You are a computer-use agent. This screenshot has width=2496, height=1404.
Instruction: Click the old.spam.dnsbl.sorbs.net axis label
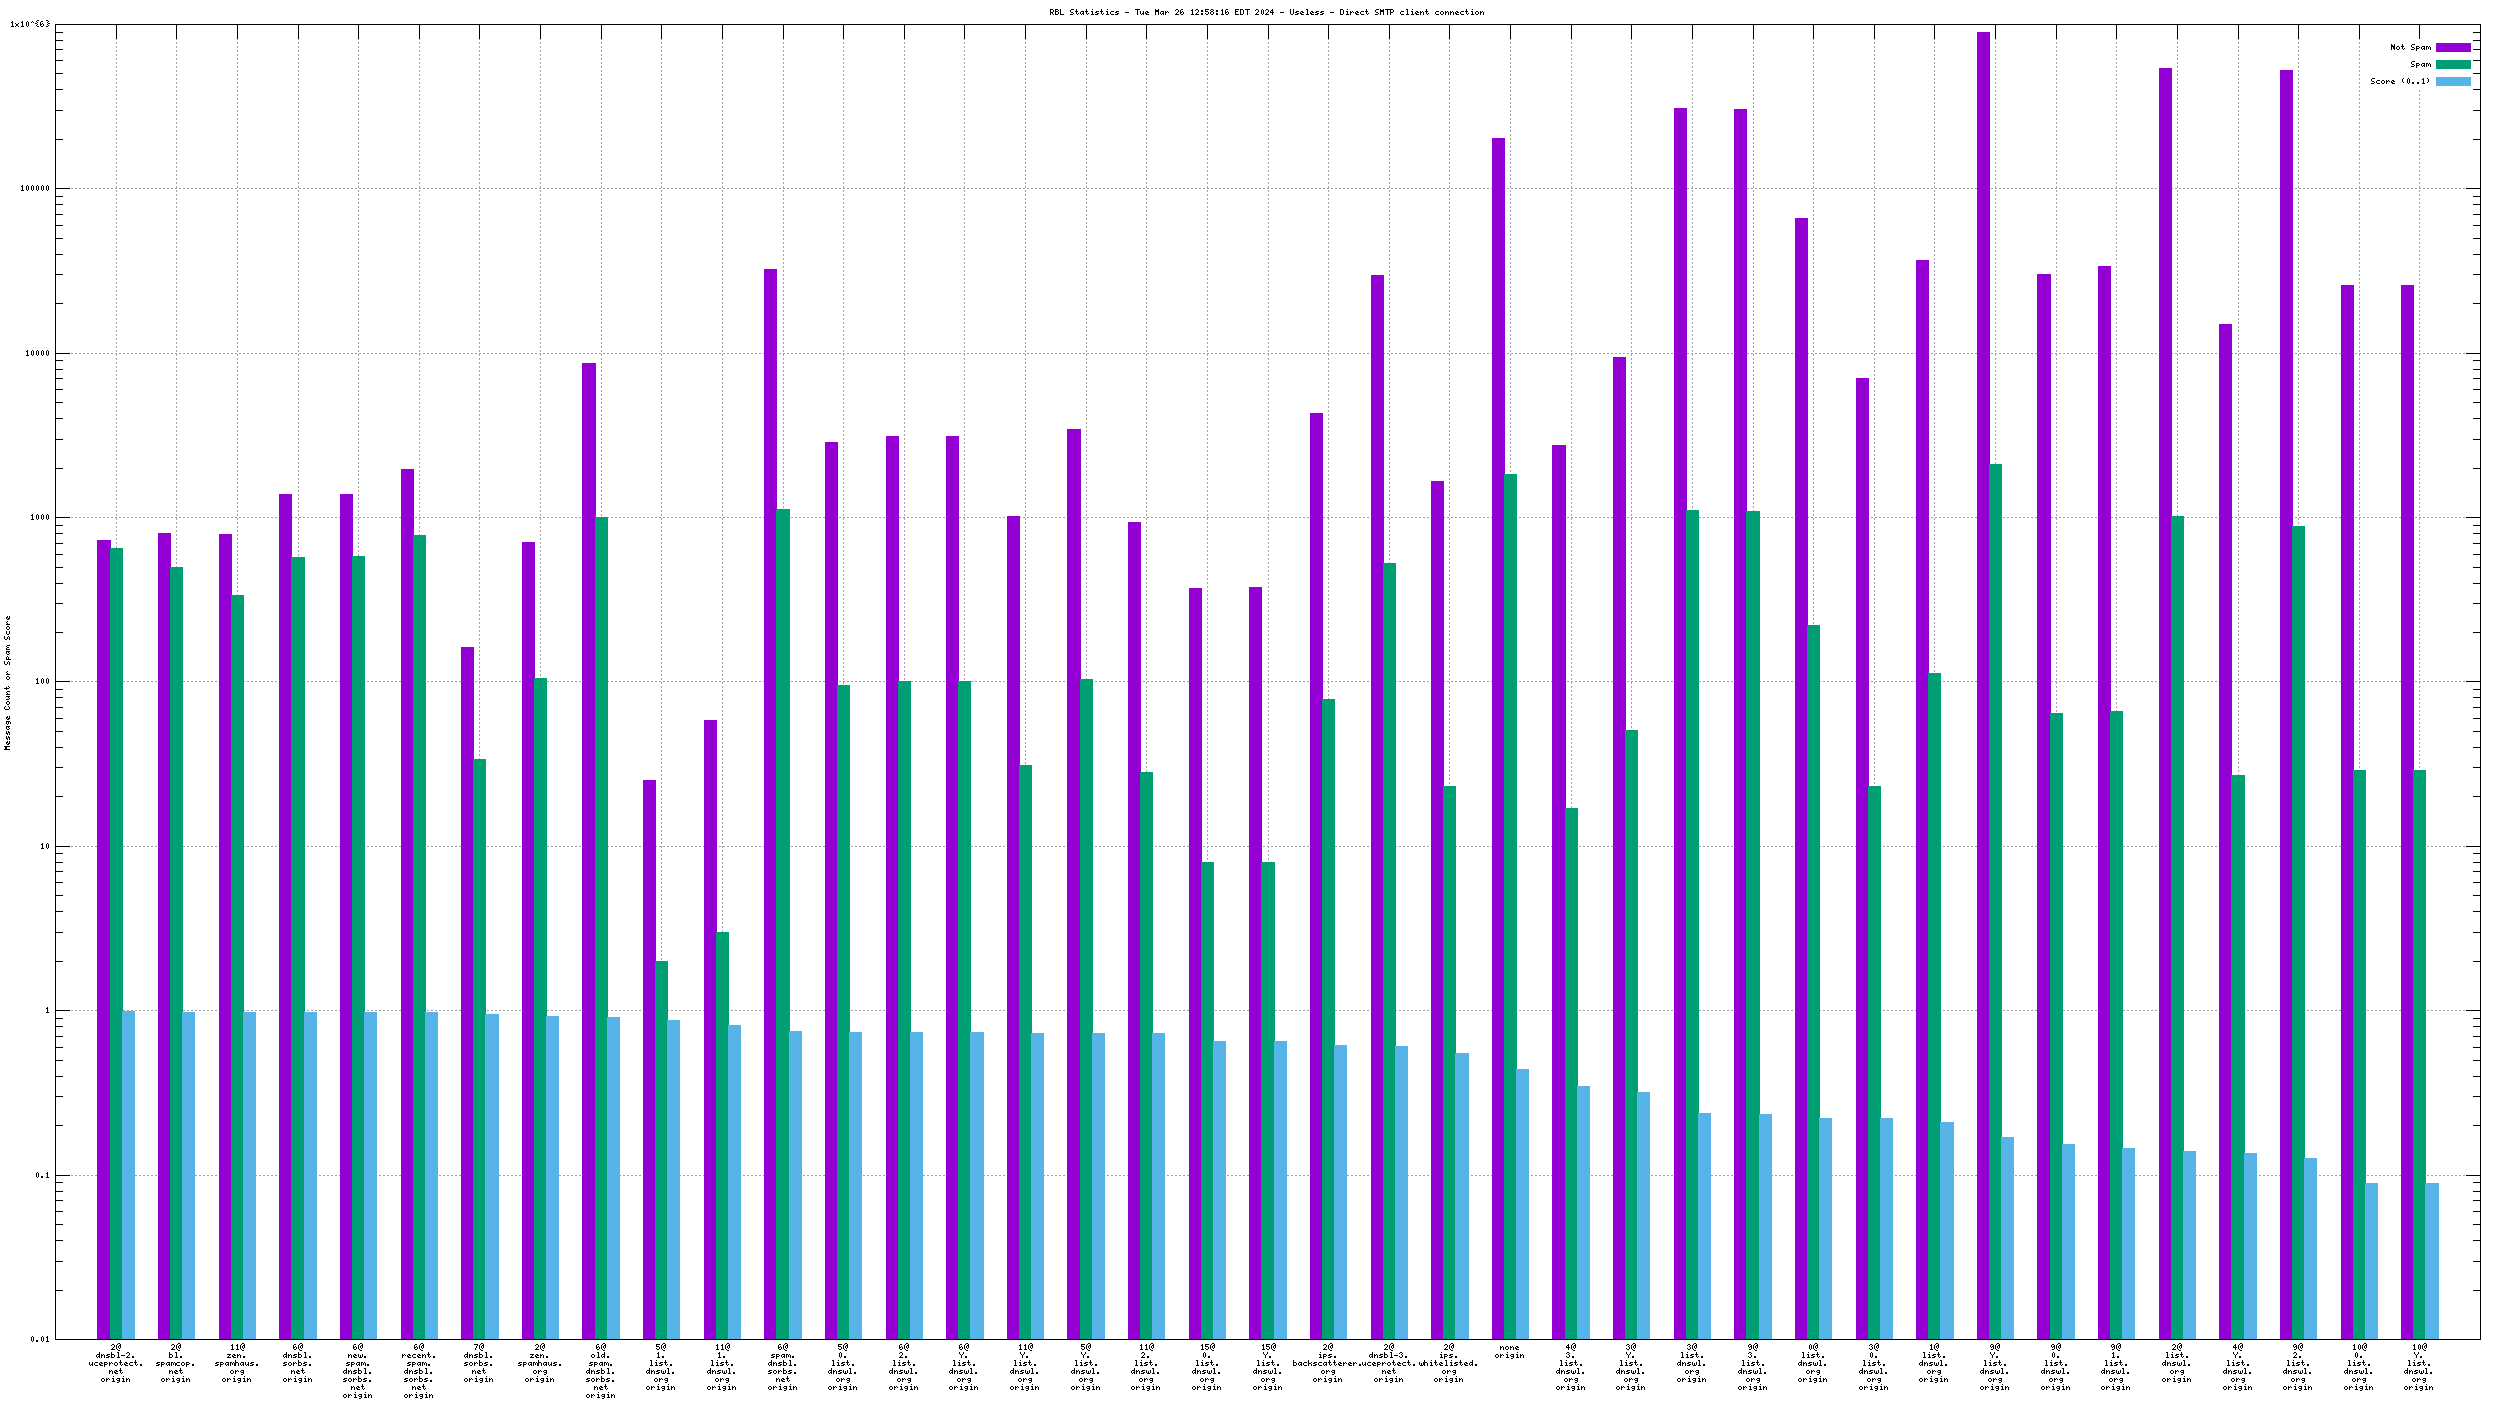tap(600, 1371)
